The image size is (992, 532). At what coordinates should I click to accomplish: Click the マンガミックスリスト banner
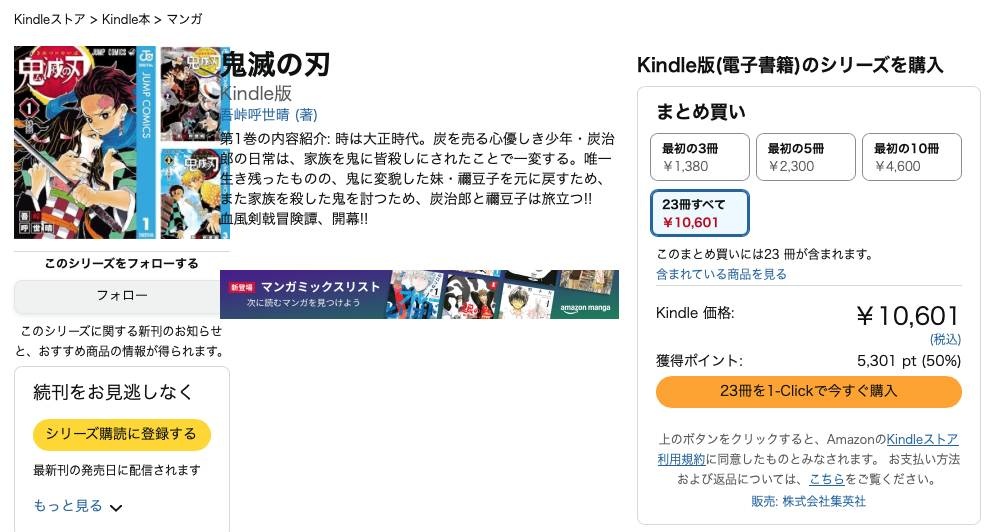pyautogui.click(x=320, y=294)
